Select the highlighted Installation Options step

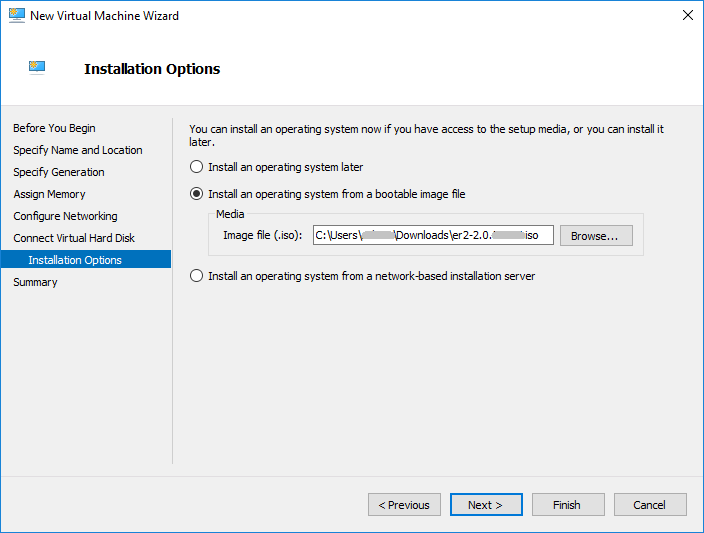click(75, 260)
